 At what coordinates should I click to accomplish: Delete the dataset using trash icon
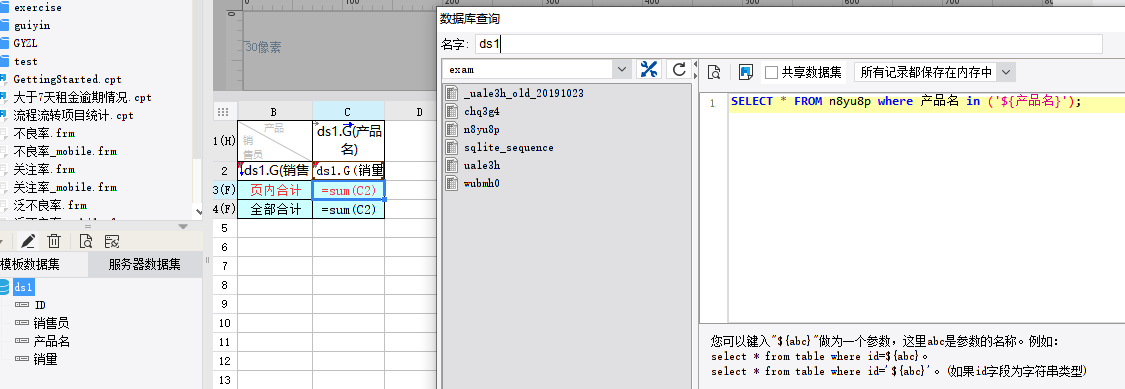pos(54,242)
